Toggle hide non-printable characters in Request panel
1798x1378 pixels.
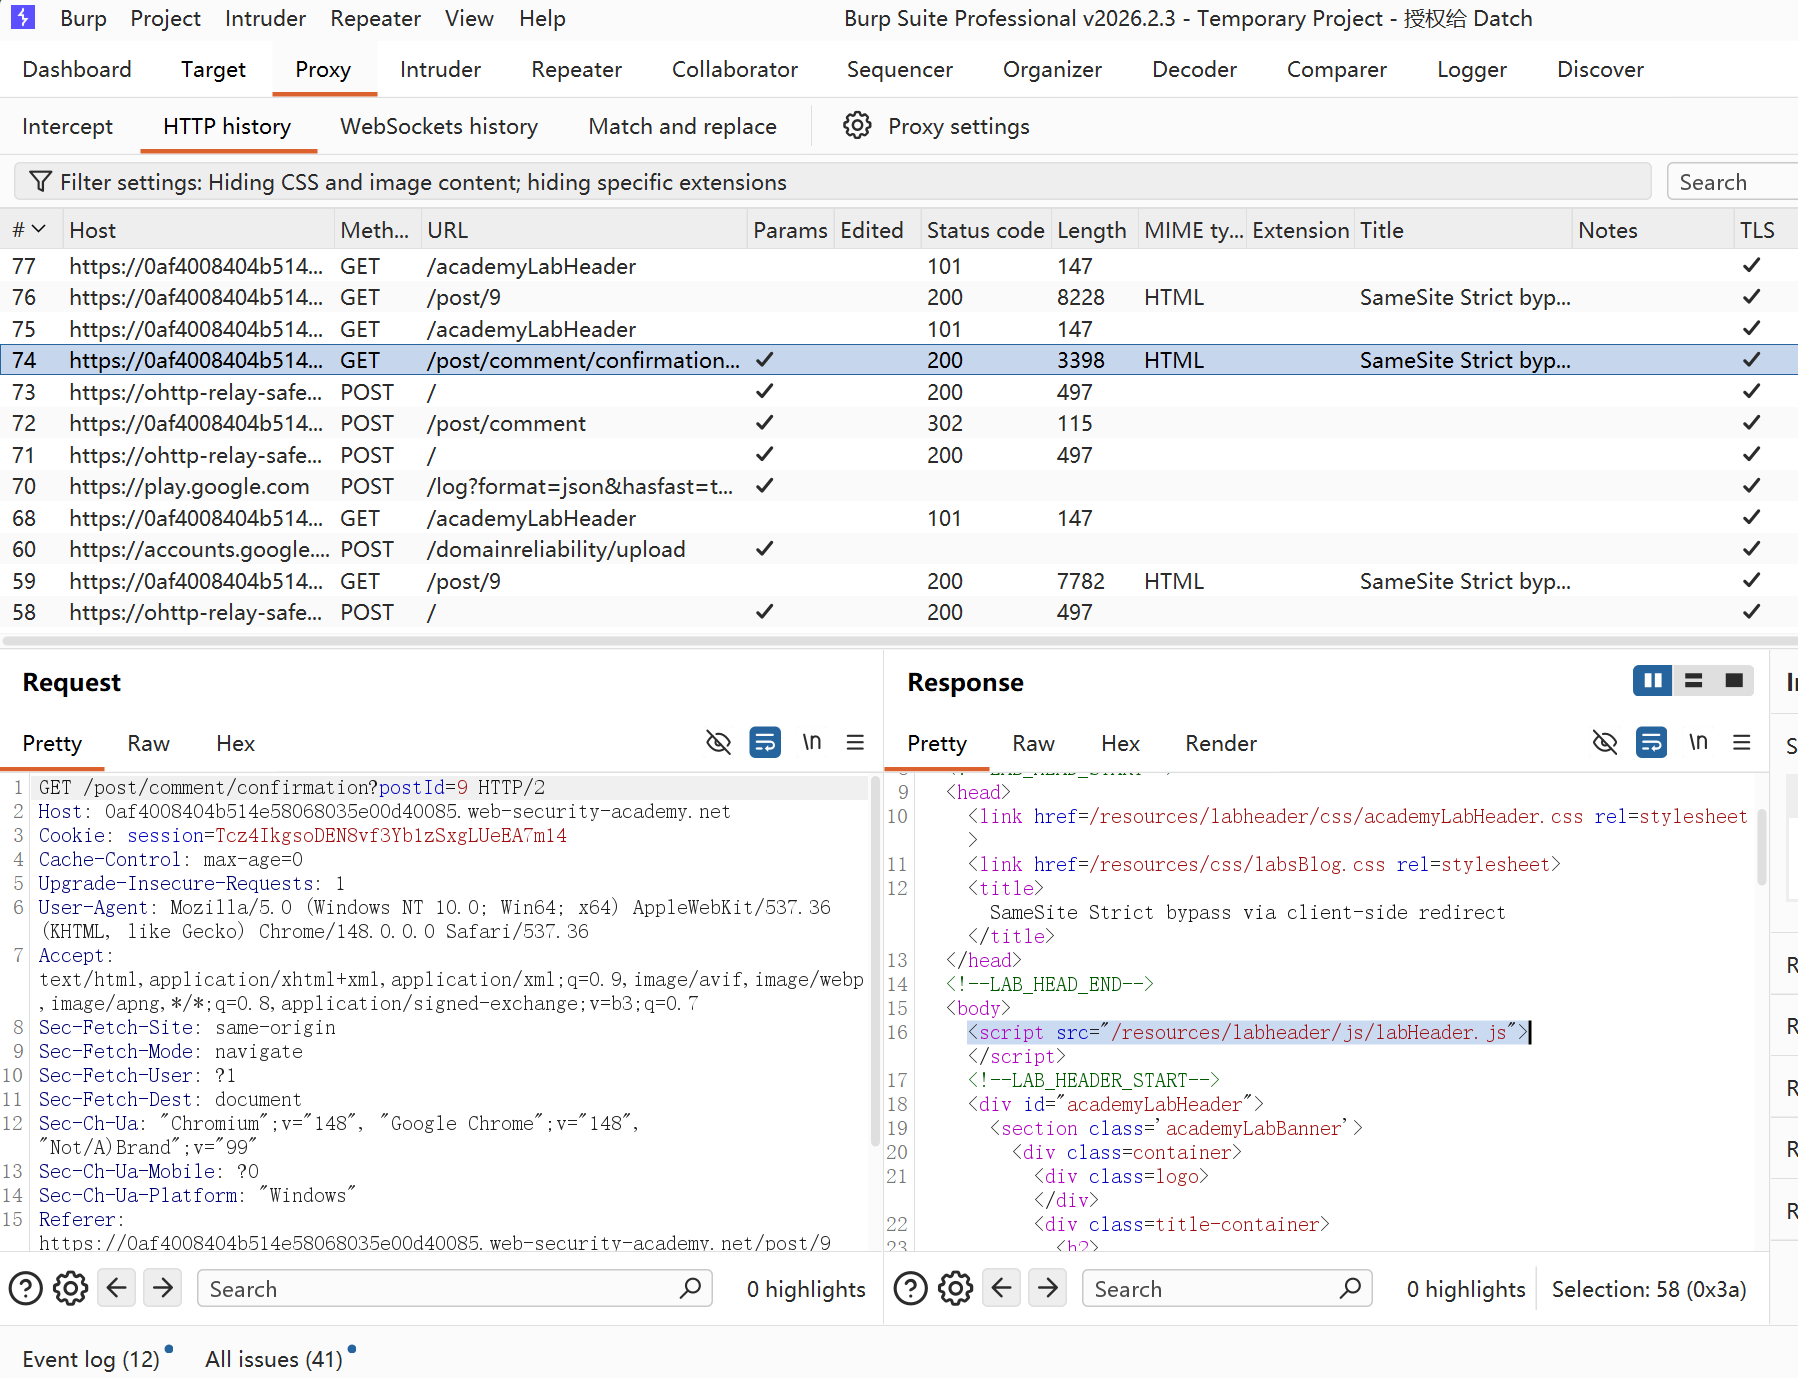pos(718,742)
